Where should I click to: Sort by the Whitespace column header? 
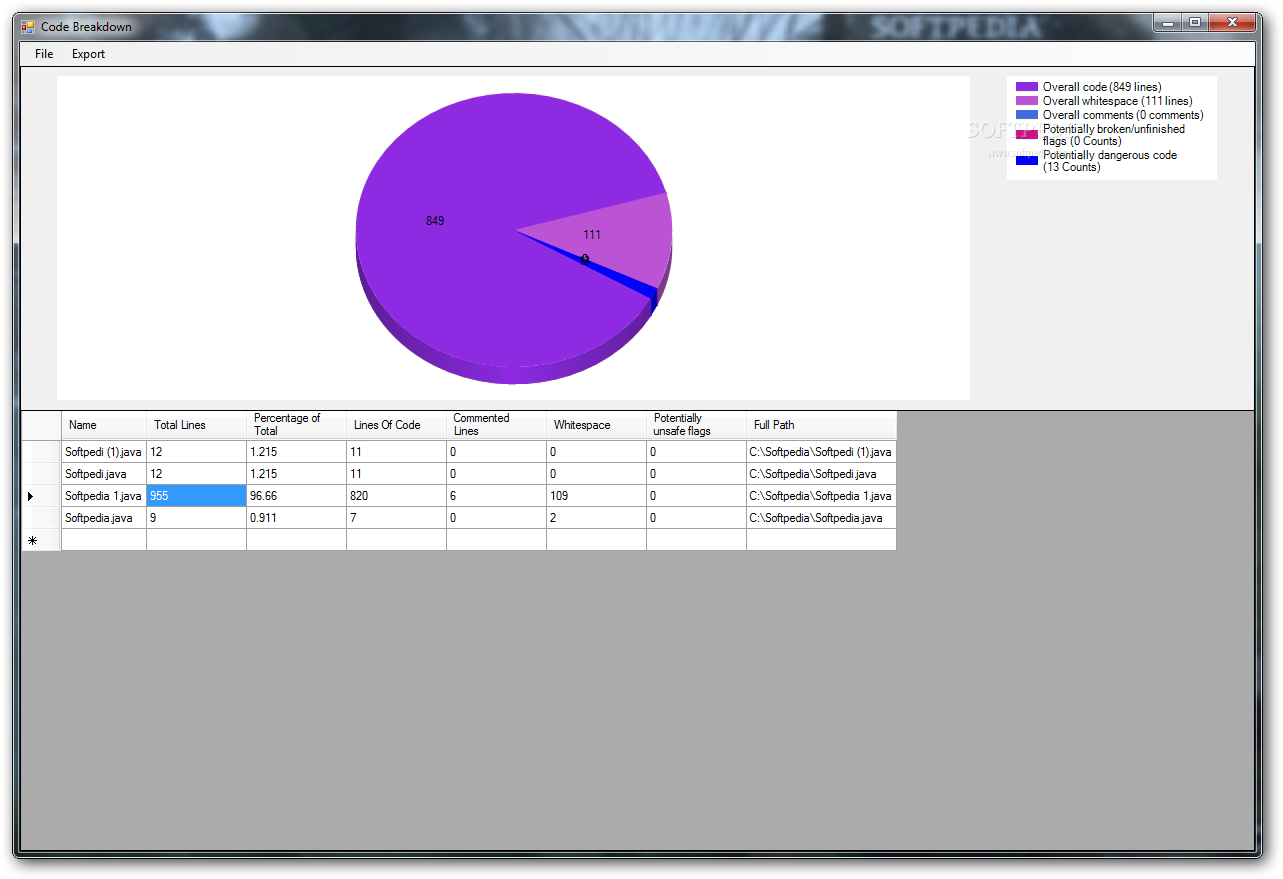(596, 425)
